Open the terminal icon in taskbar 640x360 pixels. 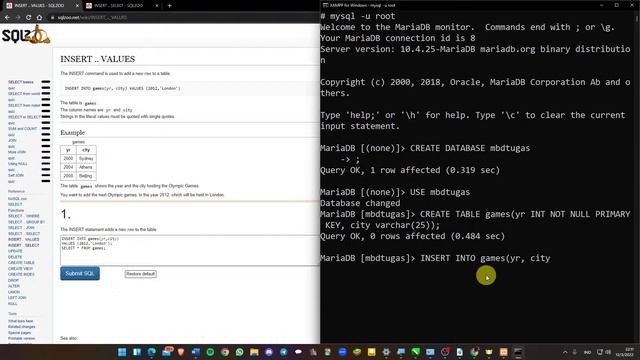[x=518, y=352]
